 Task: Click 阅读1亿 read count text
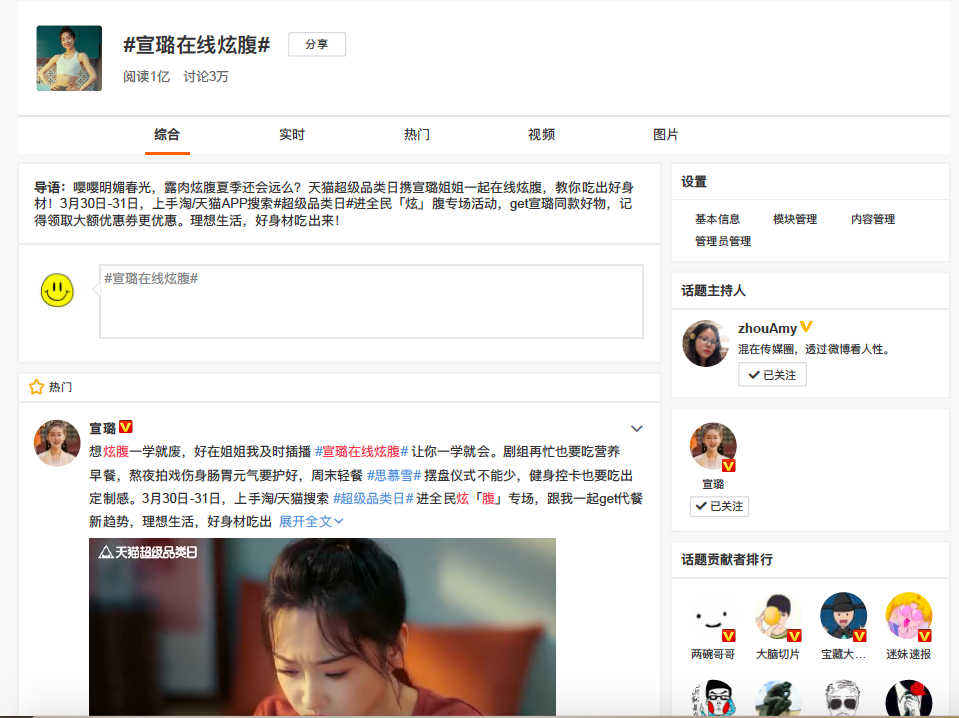click(x=146, y=76)
